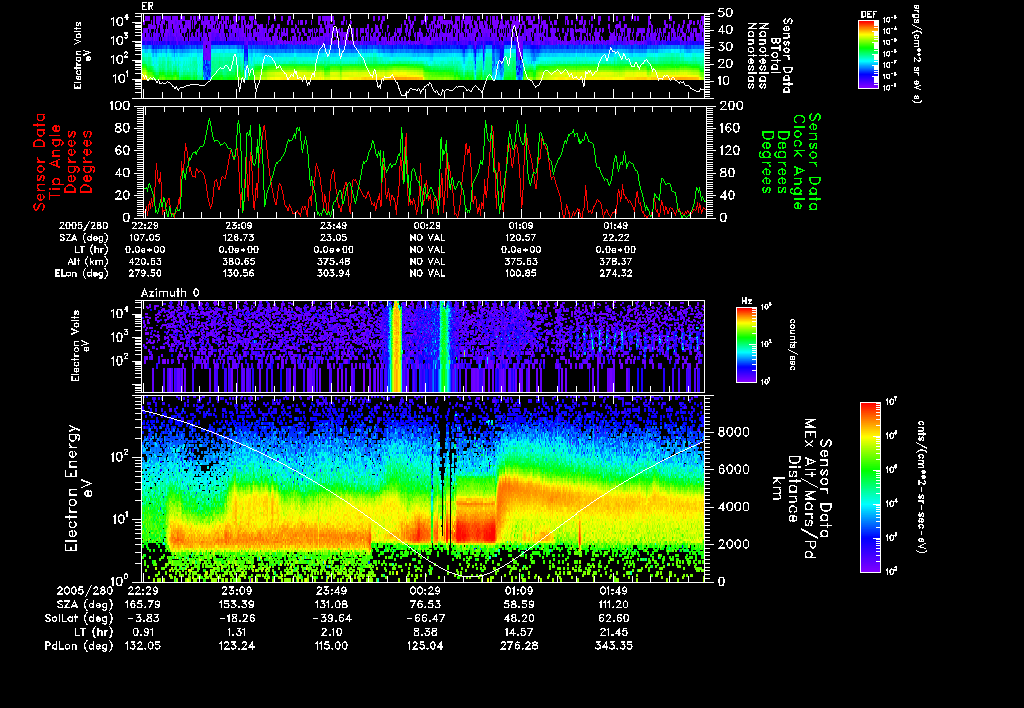Screen dimensions: 1024x708
Task: Click the 'DEF' color bar label
Action: point(868,14)
